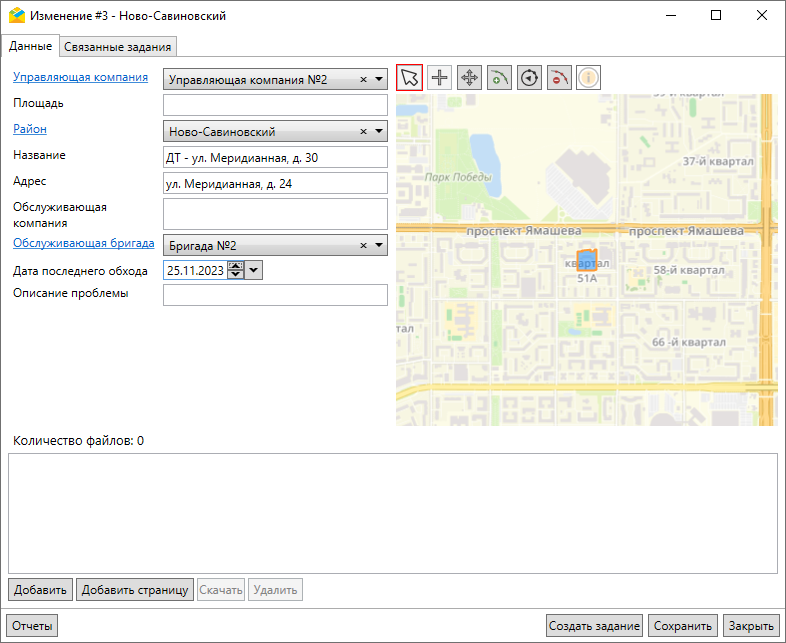Click into the Описание проблемы field
This screenshot has height=643, width=786.
click(274, 295)
